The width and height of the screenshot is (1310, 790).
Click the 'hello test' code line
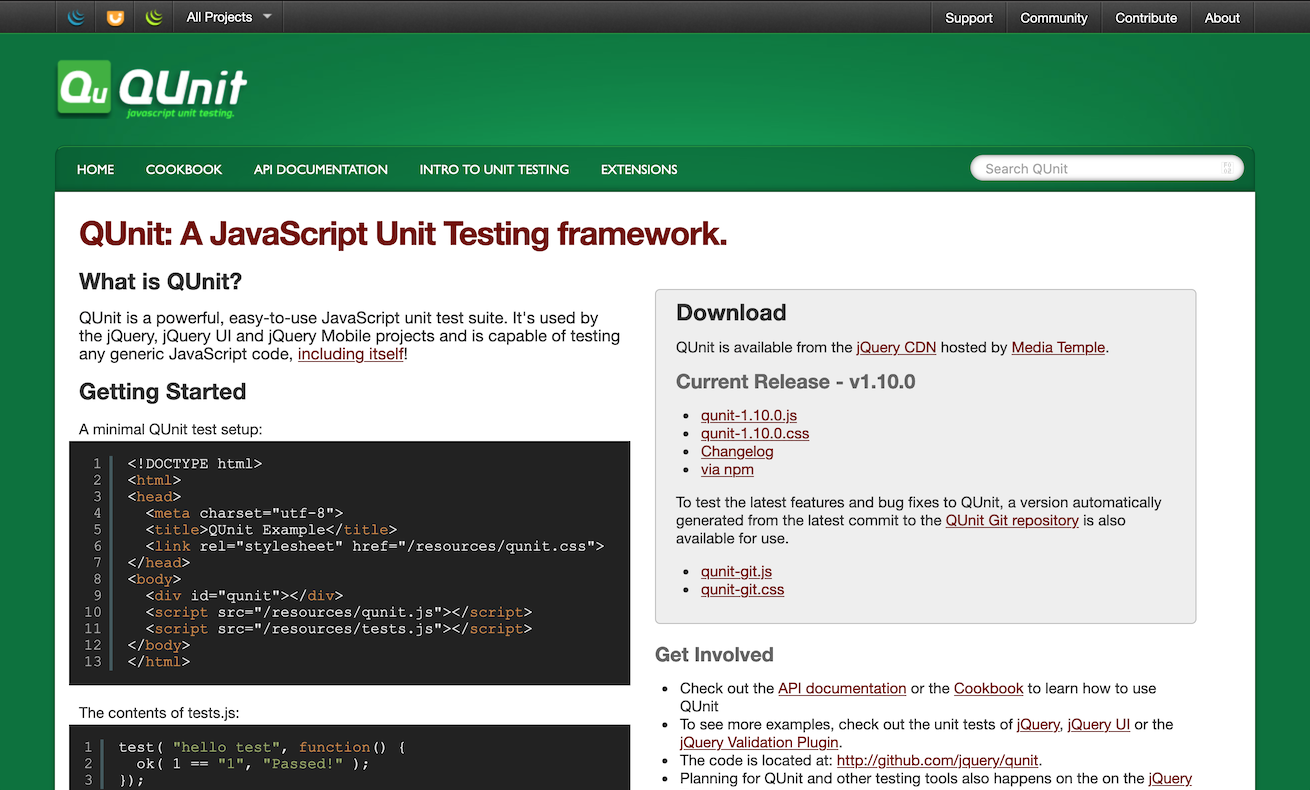(x=262, y=747)
